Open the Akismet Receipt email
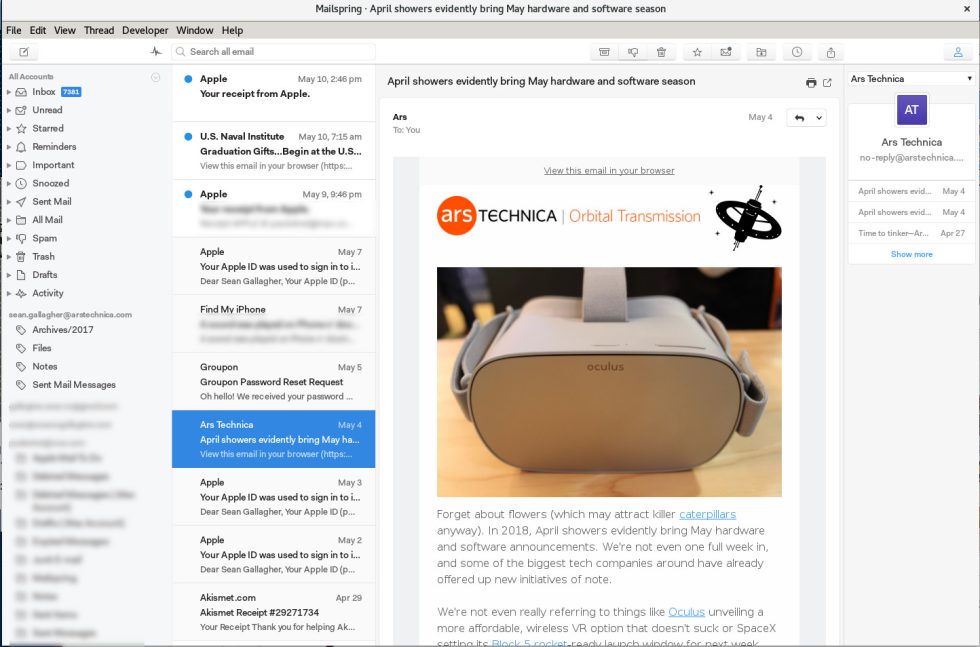The height and width of the screenshot is (647, 980). click(x=274, y=612)
